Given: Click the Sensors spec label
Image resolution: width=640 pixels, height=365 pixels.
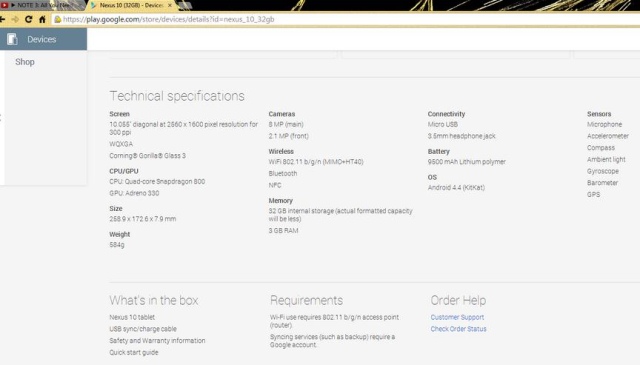Looking at the screenshot, I should tap(599, 114).
